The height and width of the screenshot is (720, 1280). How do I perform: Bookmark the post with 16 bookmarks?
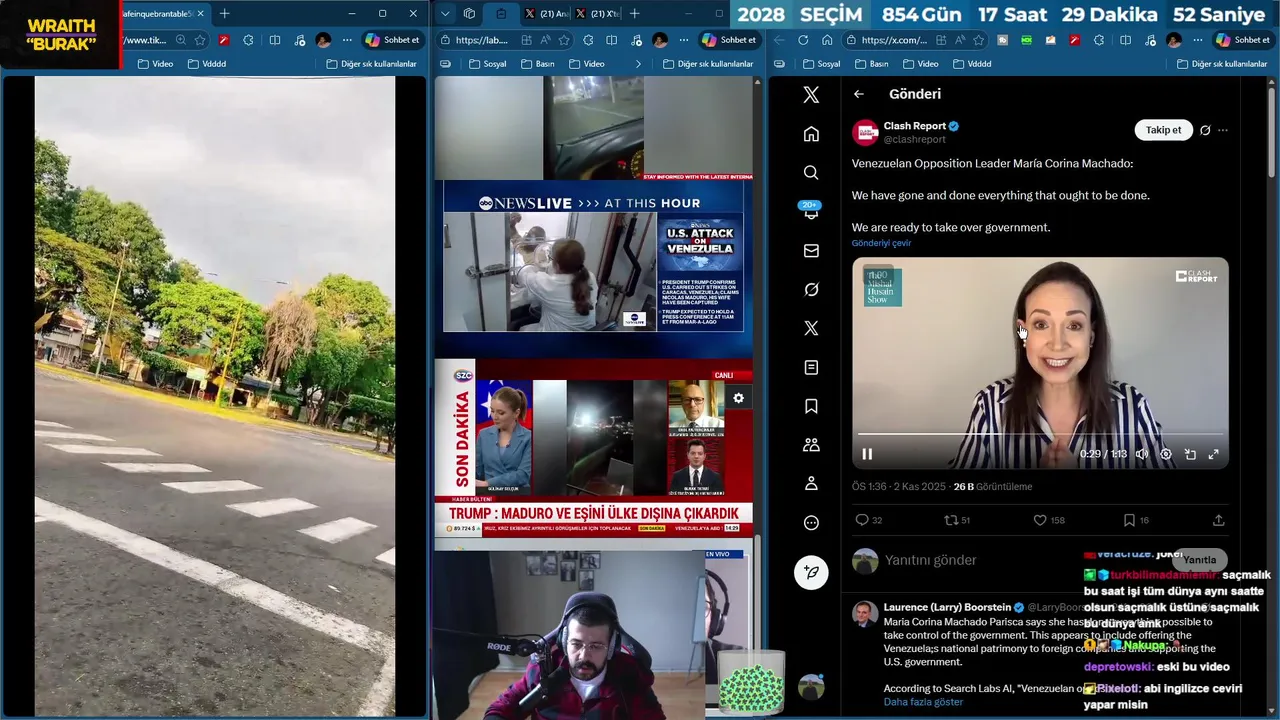(1129, 520)
